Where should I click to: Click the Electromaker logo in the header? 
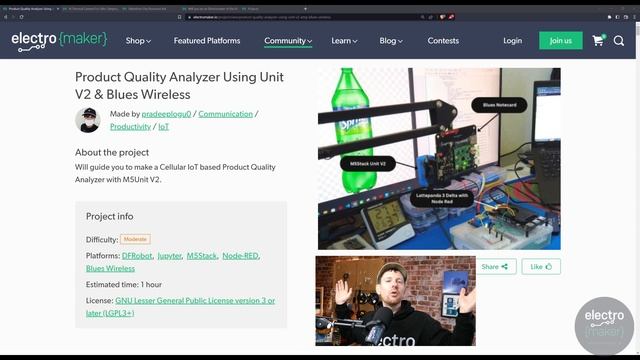point(59,41)
